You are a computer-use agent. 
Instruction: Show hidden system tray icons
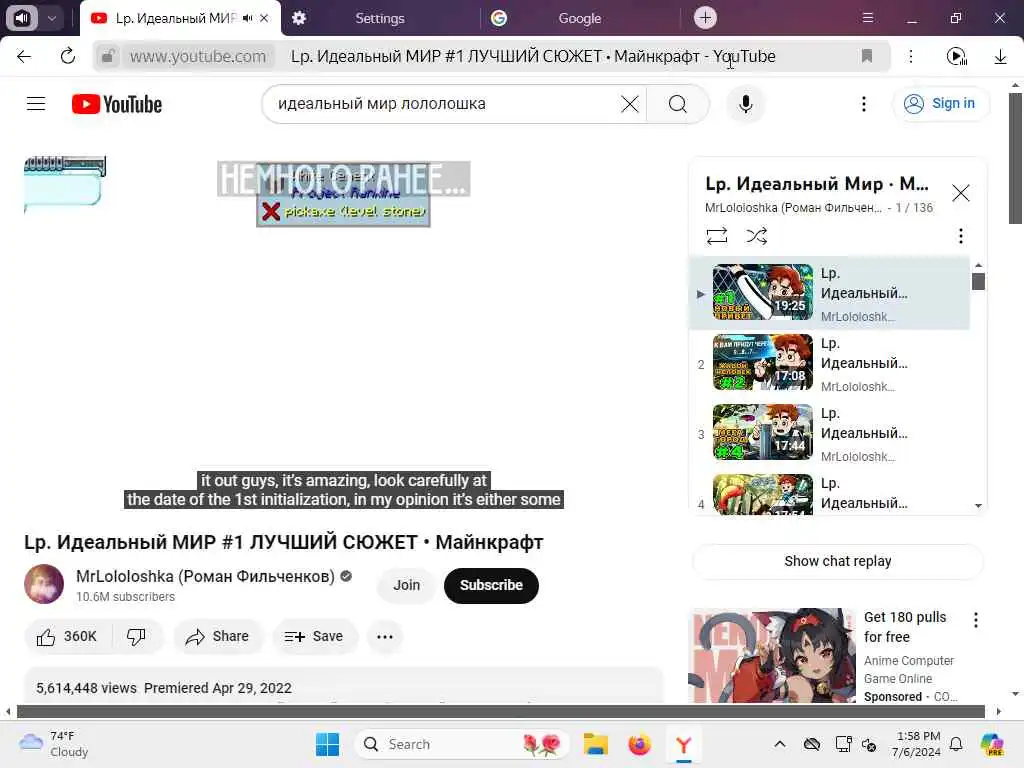click(x=780, y=744)
